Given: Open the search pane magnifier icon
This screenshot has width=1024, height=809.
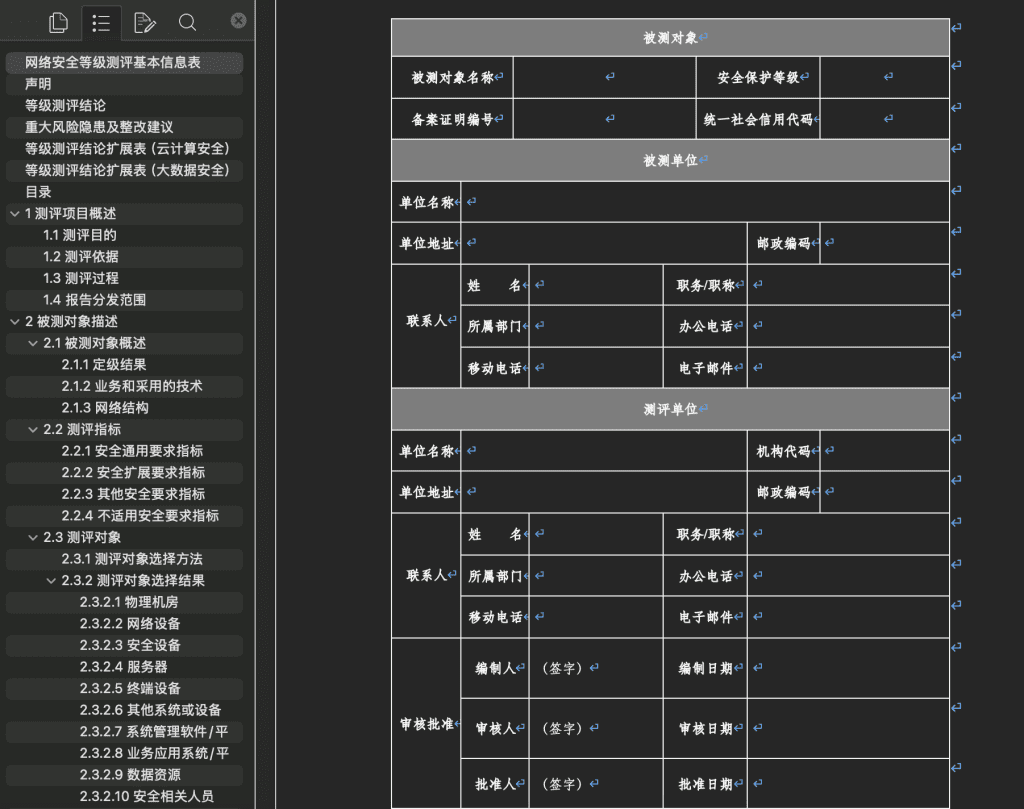Looking at the screenshot, I should pyautogui.click(x=187, y=22).
